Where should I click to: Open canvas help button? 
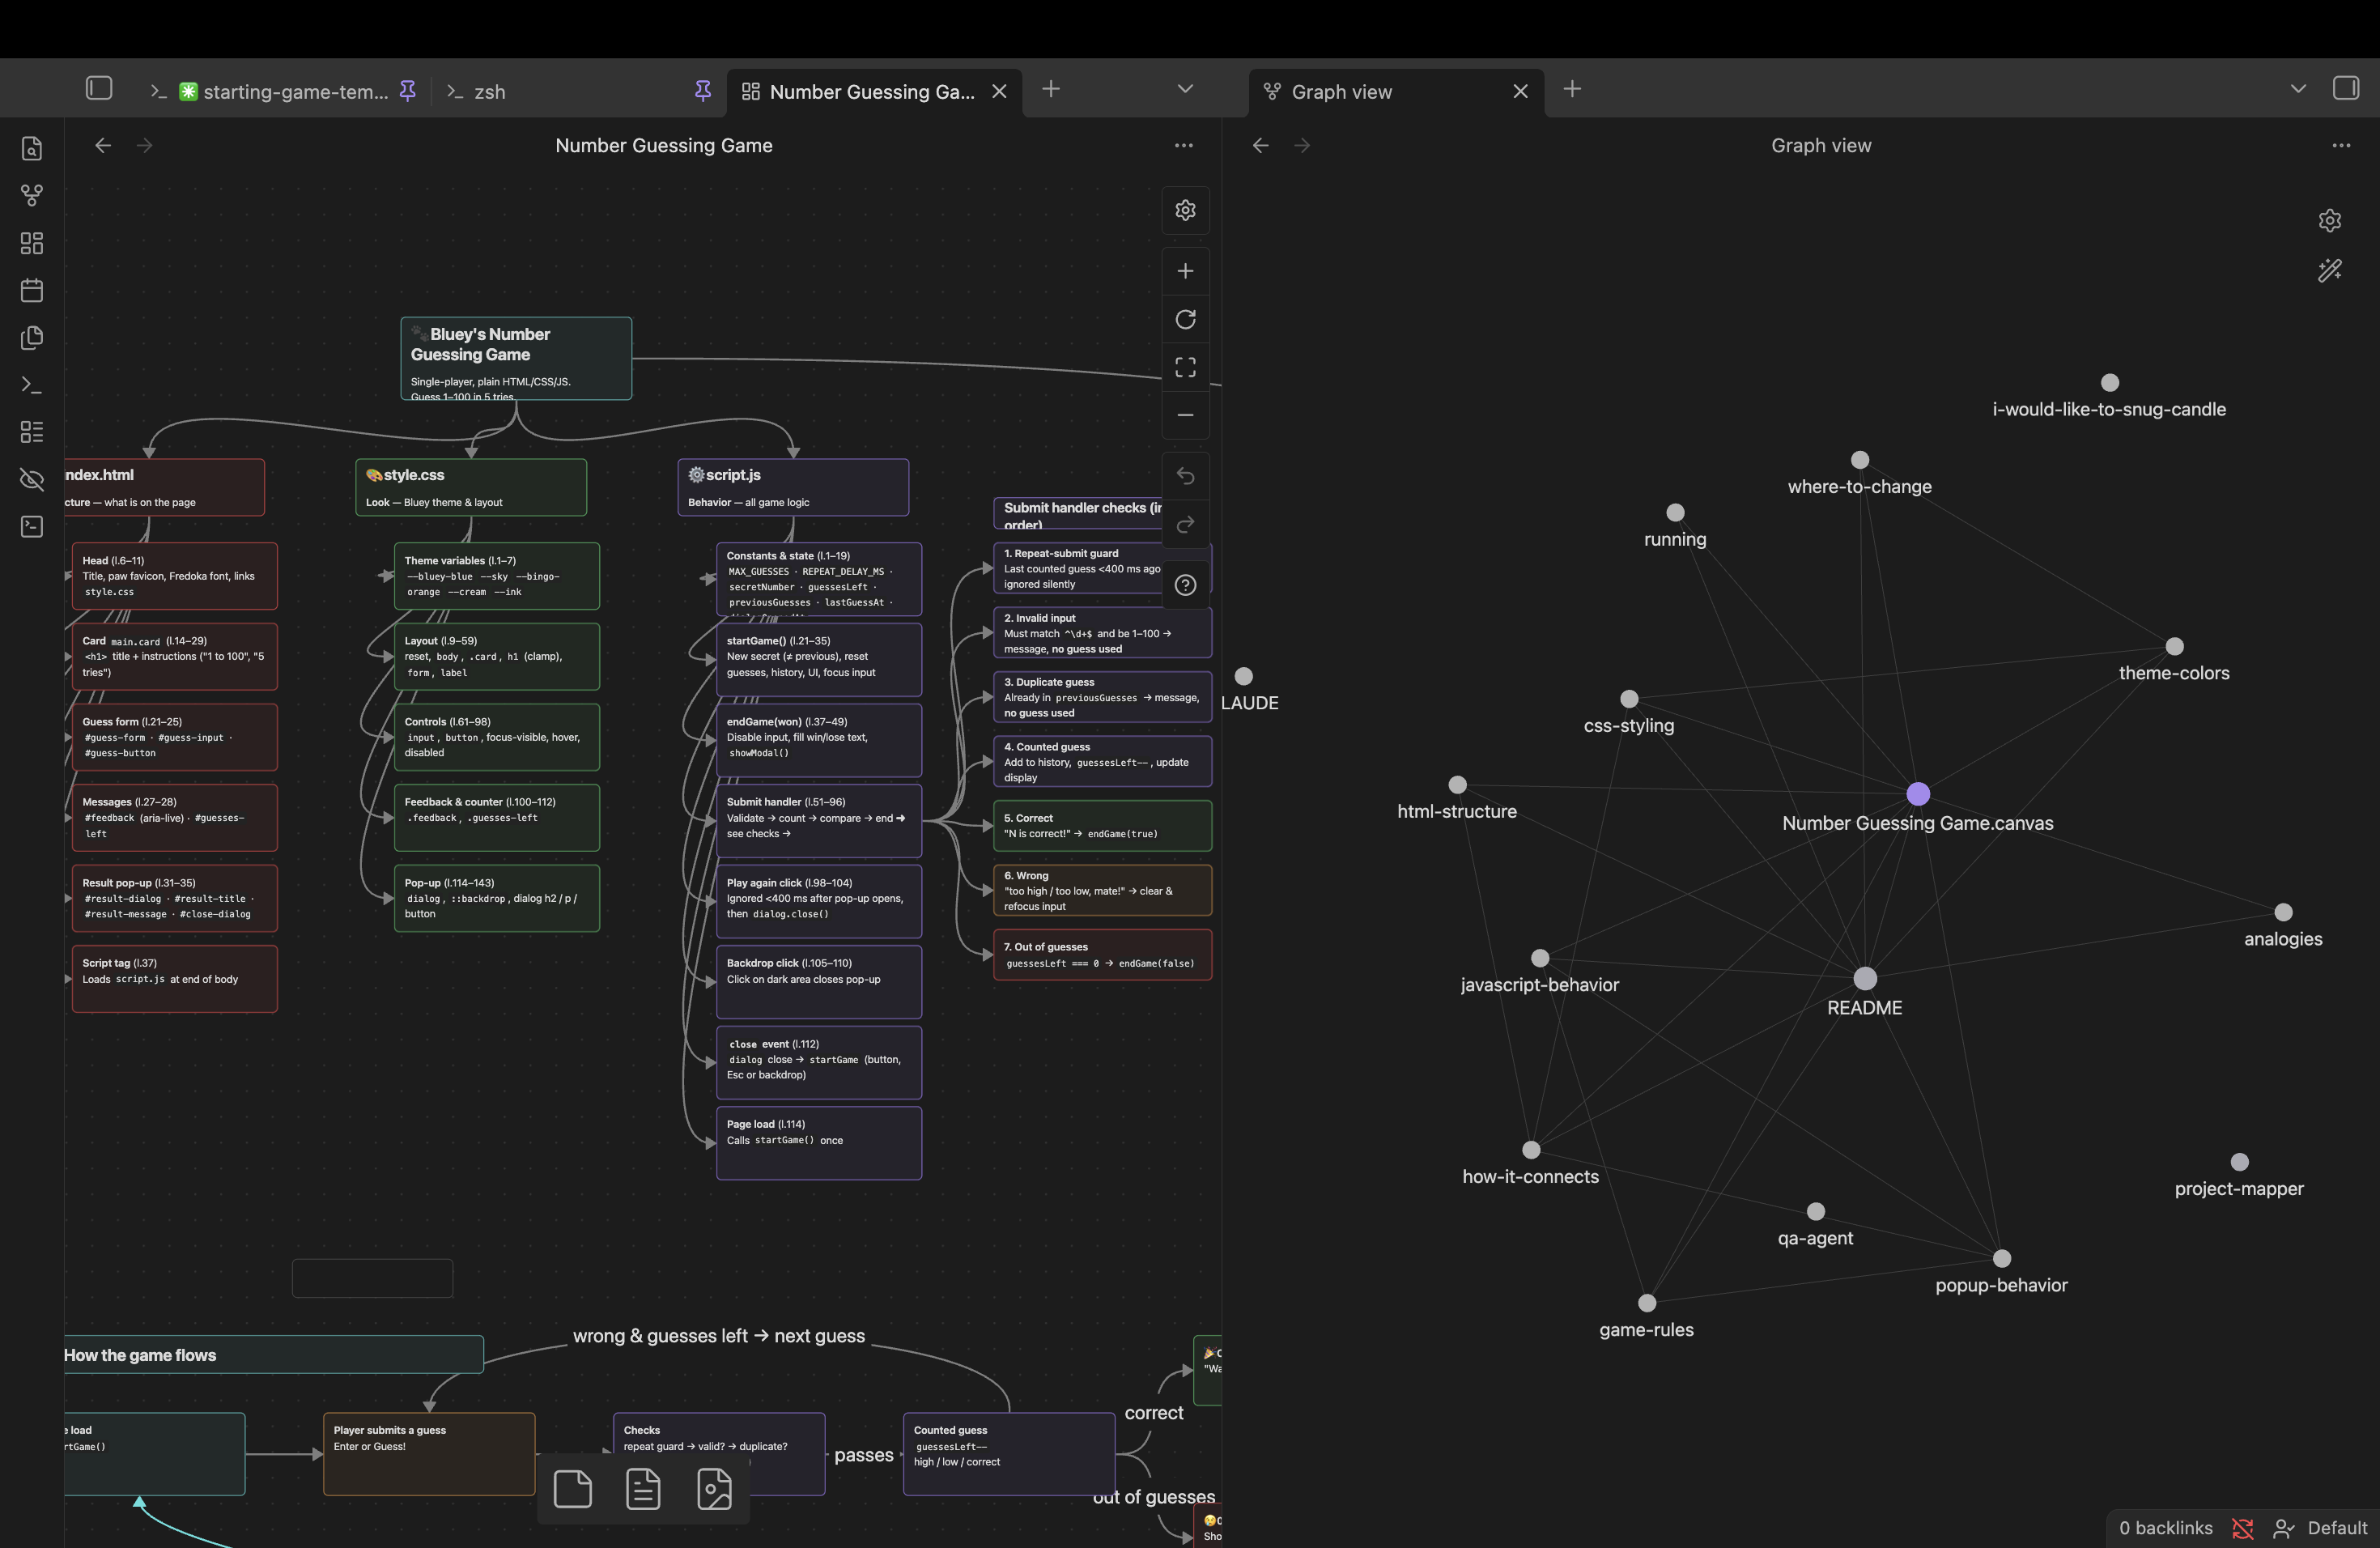tap(1185, 585)
